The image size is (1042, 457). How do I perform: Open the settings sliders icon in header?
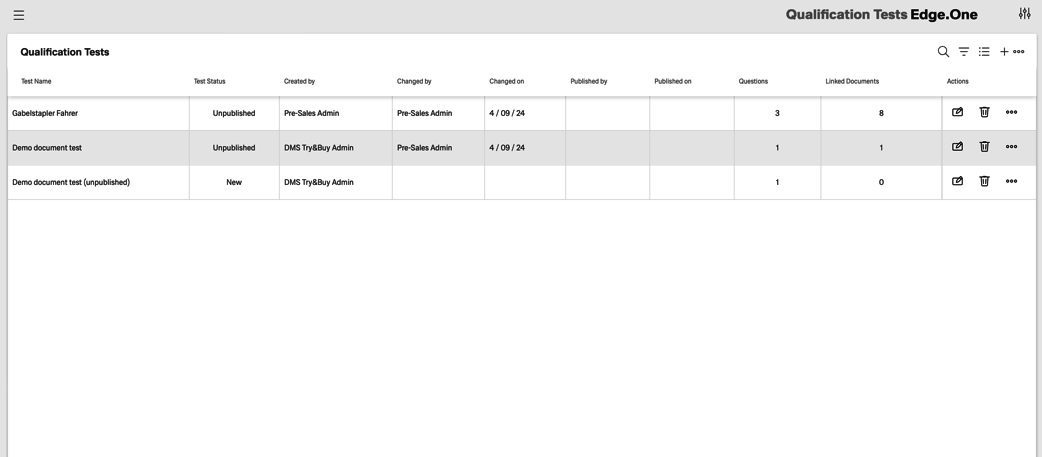pyautogui.click(x=1024, y=14)
